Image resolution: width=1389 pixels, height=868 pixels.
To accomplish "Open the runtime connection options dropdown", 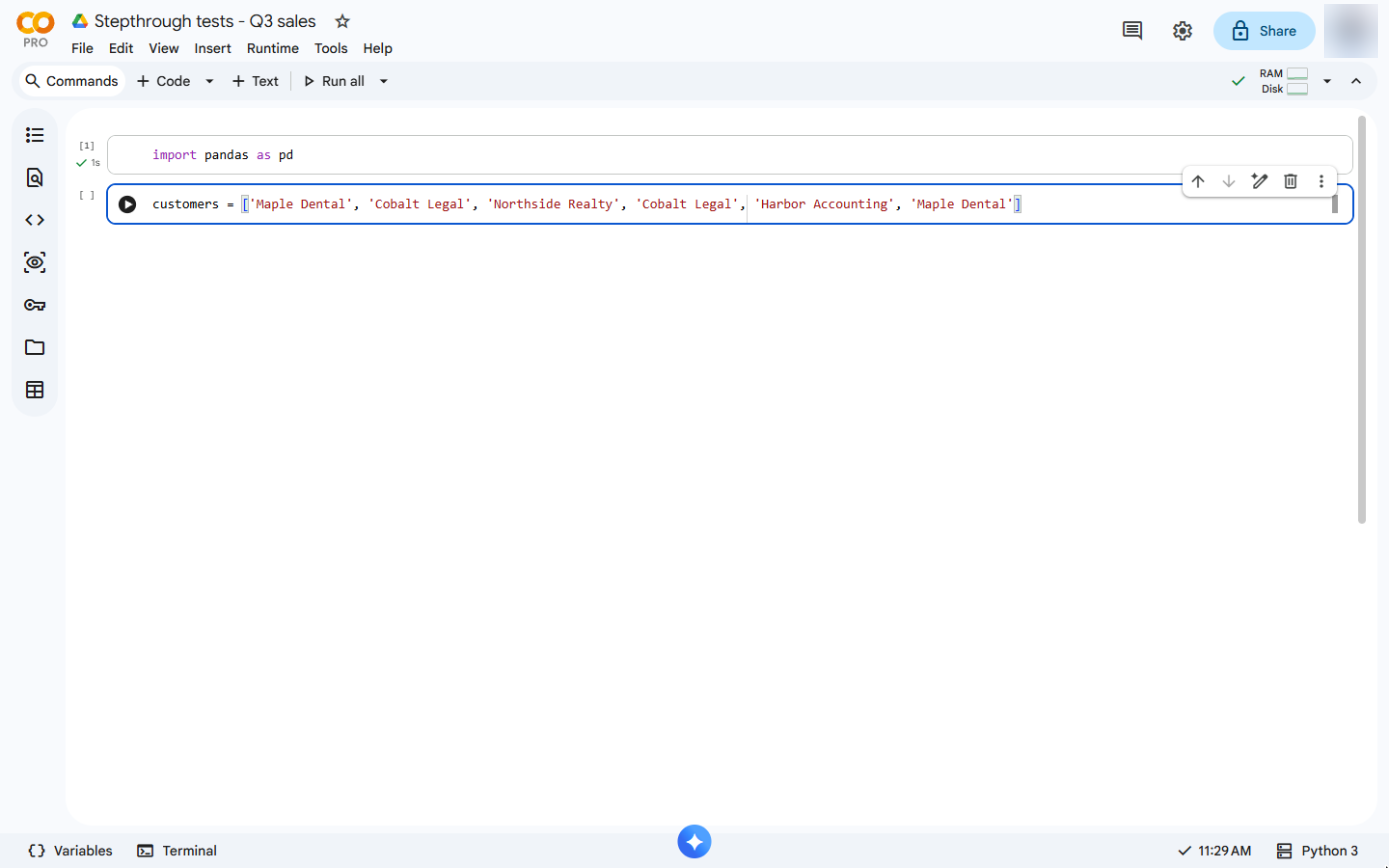I will 1327,81.
